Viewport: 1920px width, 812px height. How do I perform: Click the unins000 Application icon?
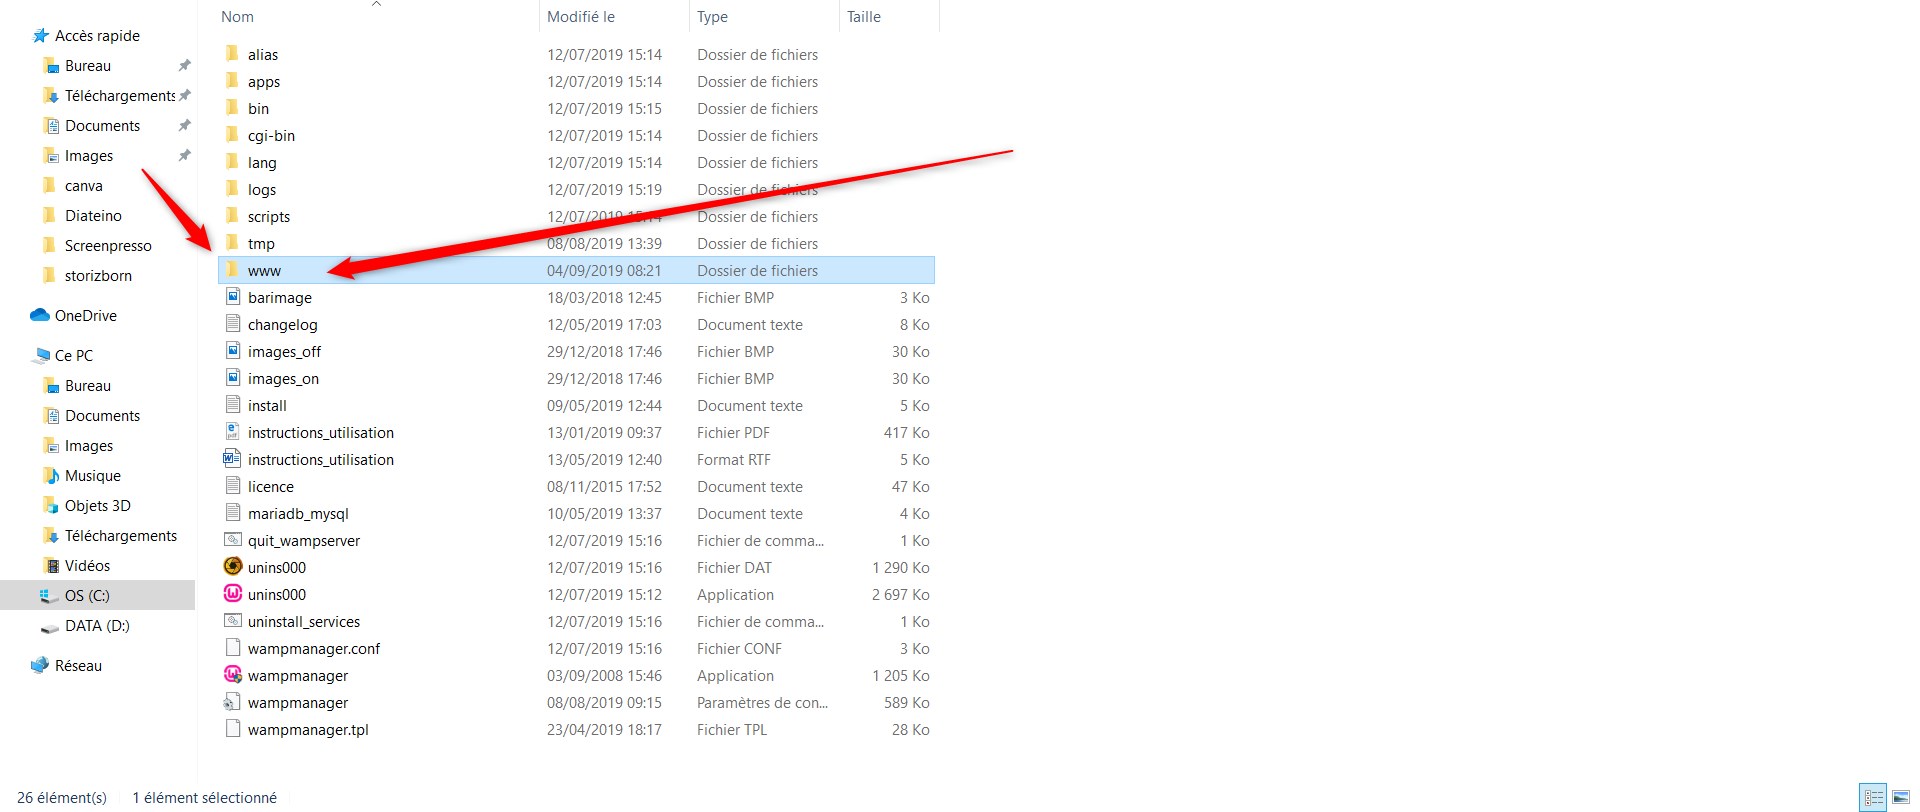232,594
